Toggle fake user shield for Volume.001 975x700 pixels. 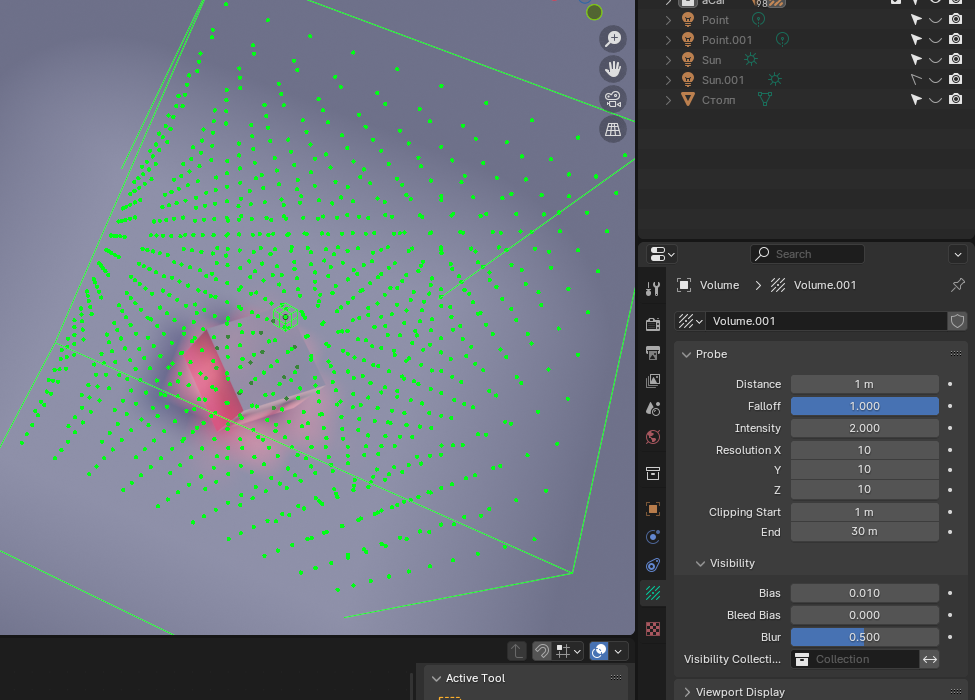[957, 321]
